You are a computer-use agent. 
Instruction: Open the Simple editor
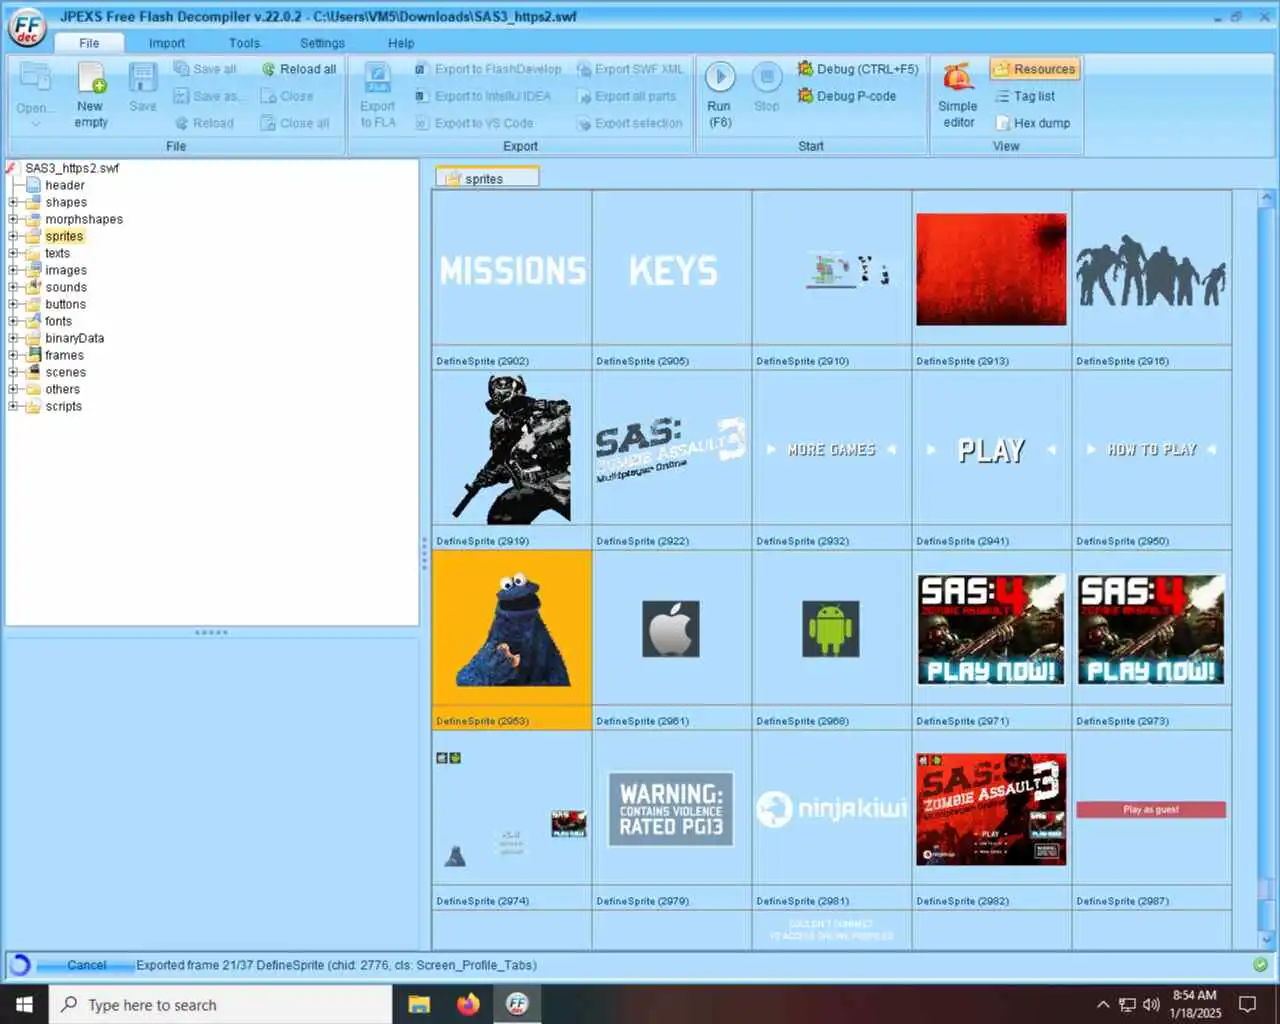click(958, 95)
